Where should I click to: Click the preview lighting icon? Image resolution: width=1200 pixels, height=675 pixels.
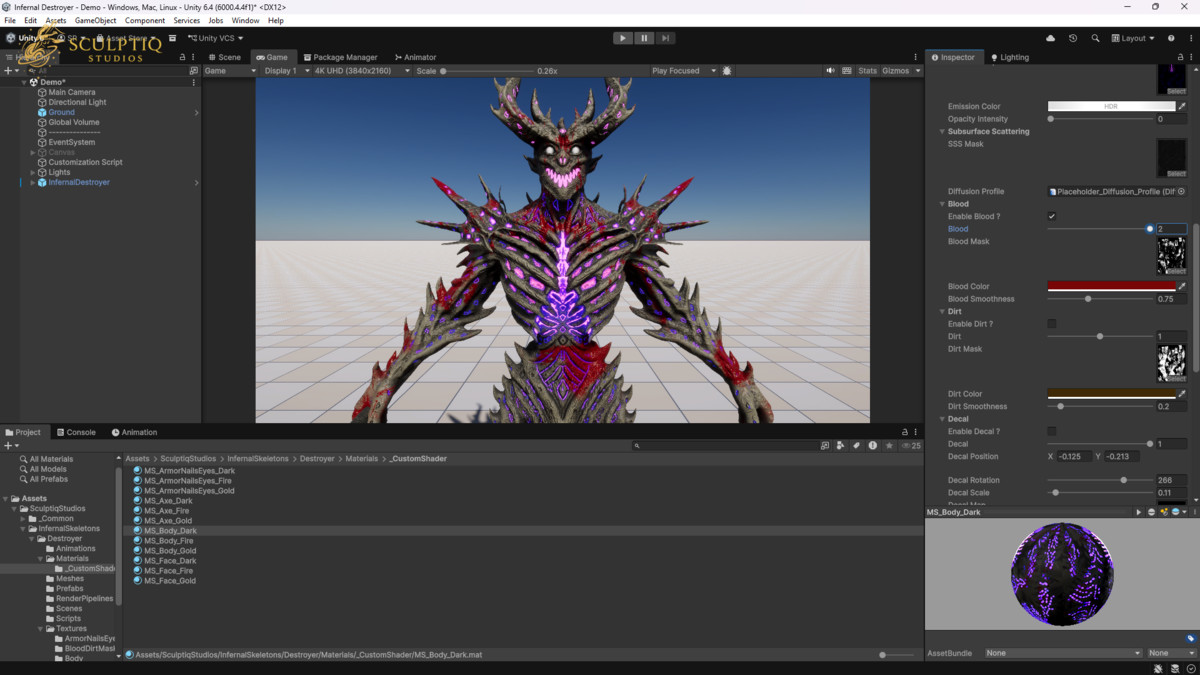tap(1164, 512)
